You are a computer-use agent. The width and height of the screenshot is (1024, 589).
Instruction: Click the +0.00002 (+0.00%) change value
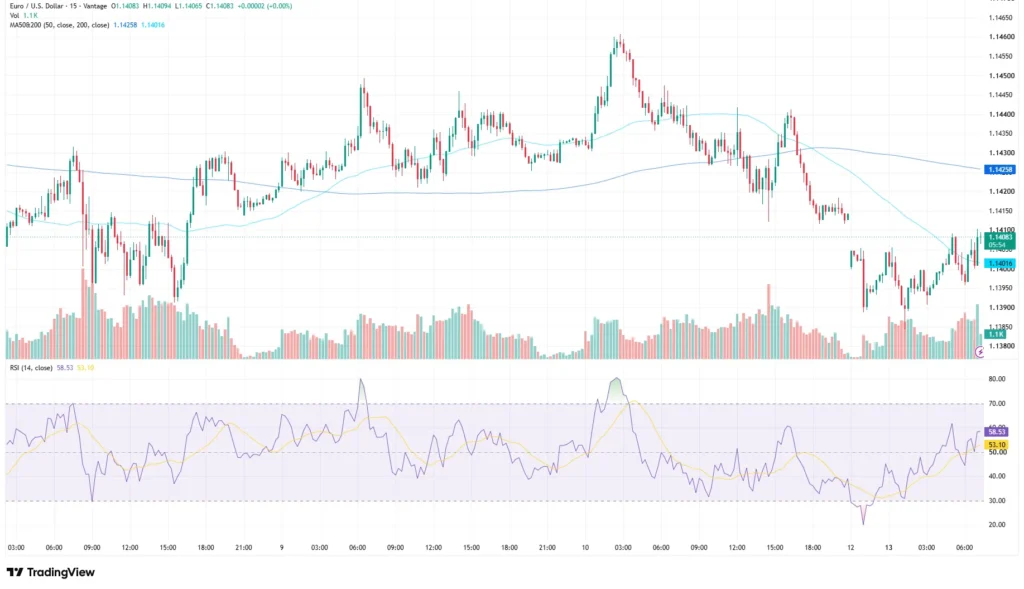pos(264,6)
